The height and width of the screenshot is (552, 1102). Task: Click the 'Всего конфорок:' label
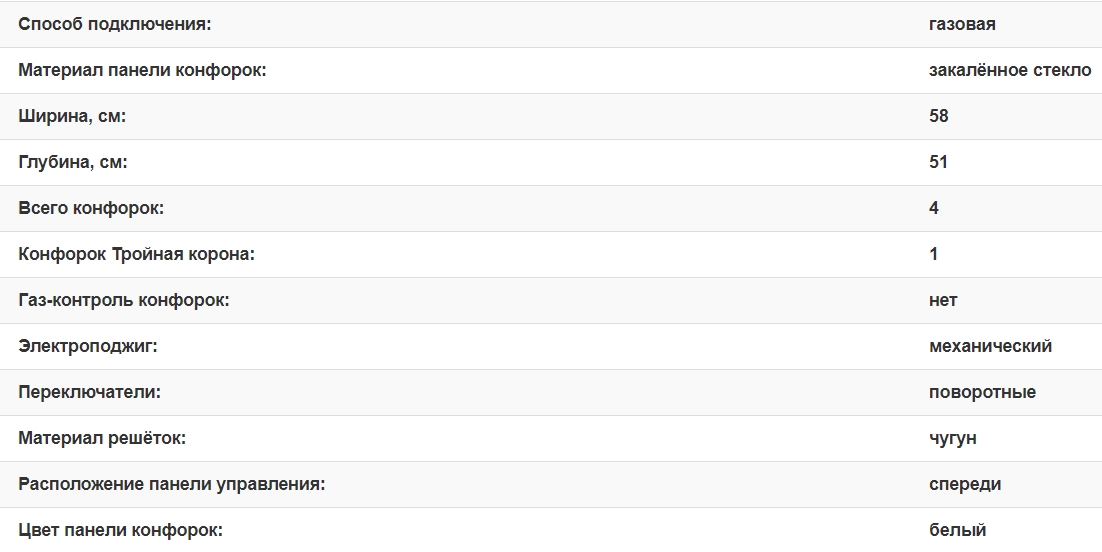[91, 208]
